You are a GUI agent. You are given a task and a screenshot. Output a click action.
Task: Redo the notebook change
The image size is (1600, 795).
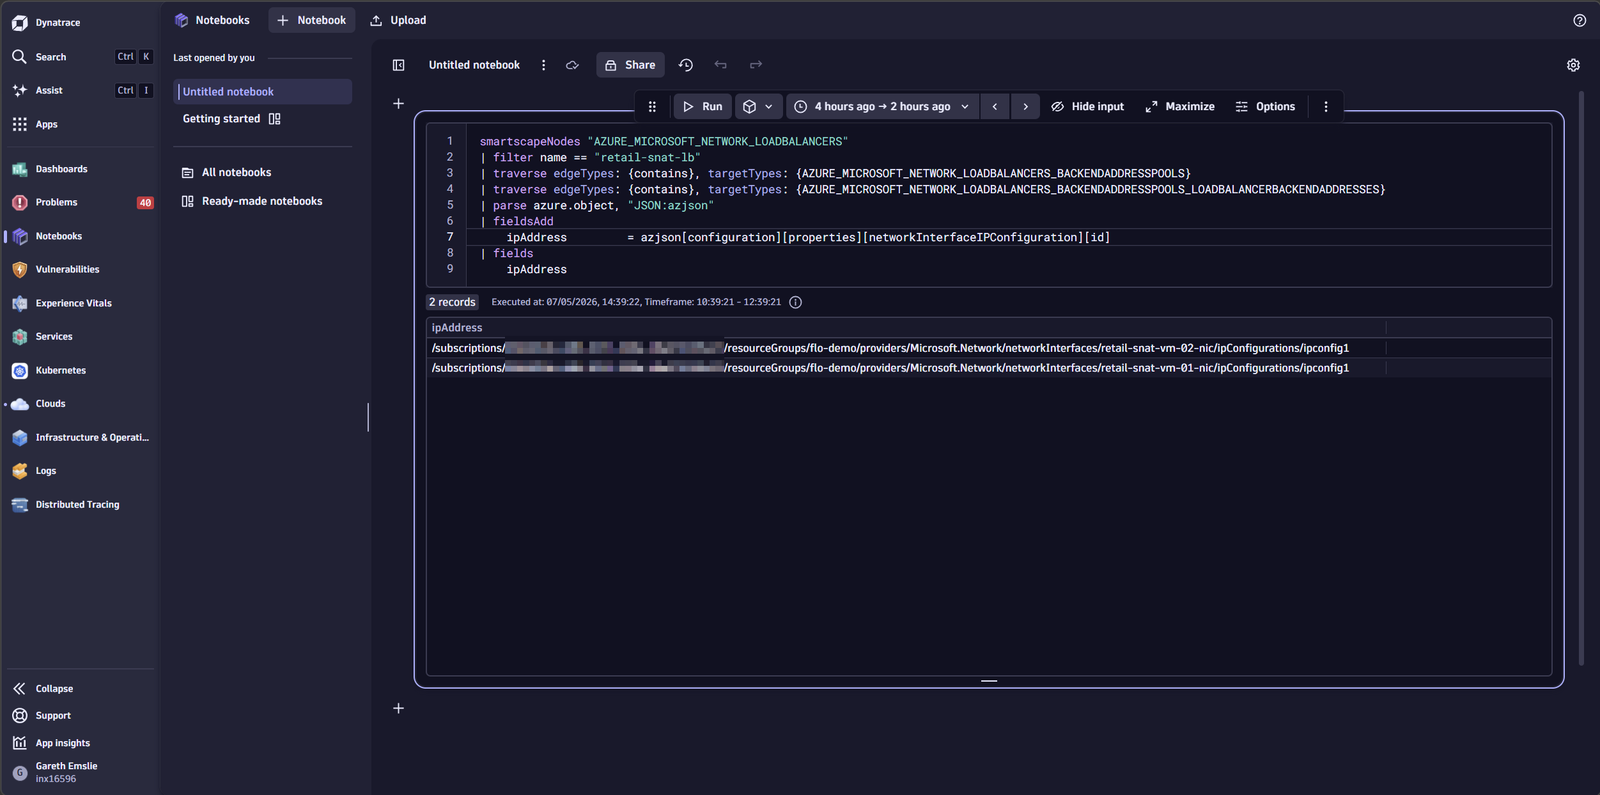756,65
